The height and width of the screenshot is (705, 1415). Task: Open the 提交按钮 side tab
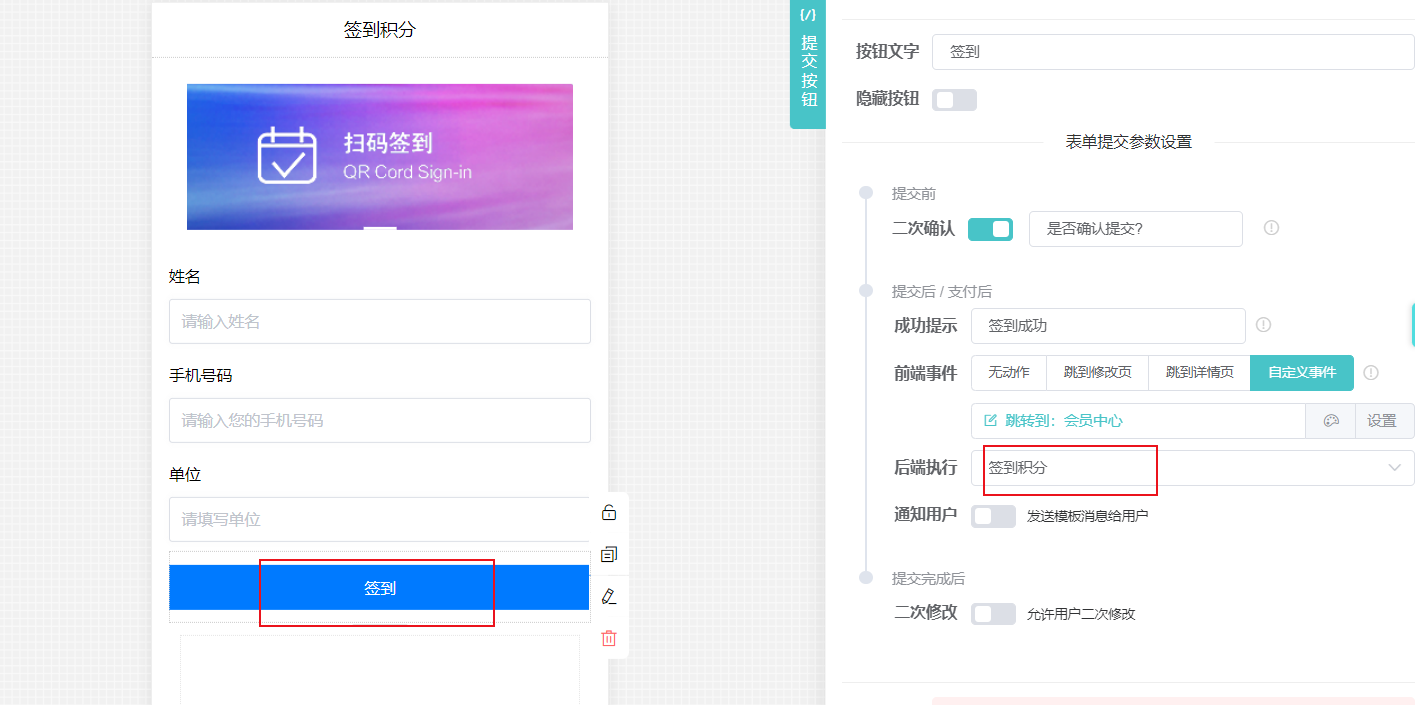[x=808, y=64]
